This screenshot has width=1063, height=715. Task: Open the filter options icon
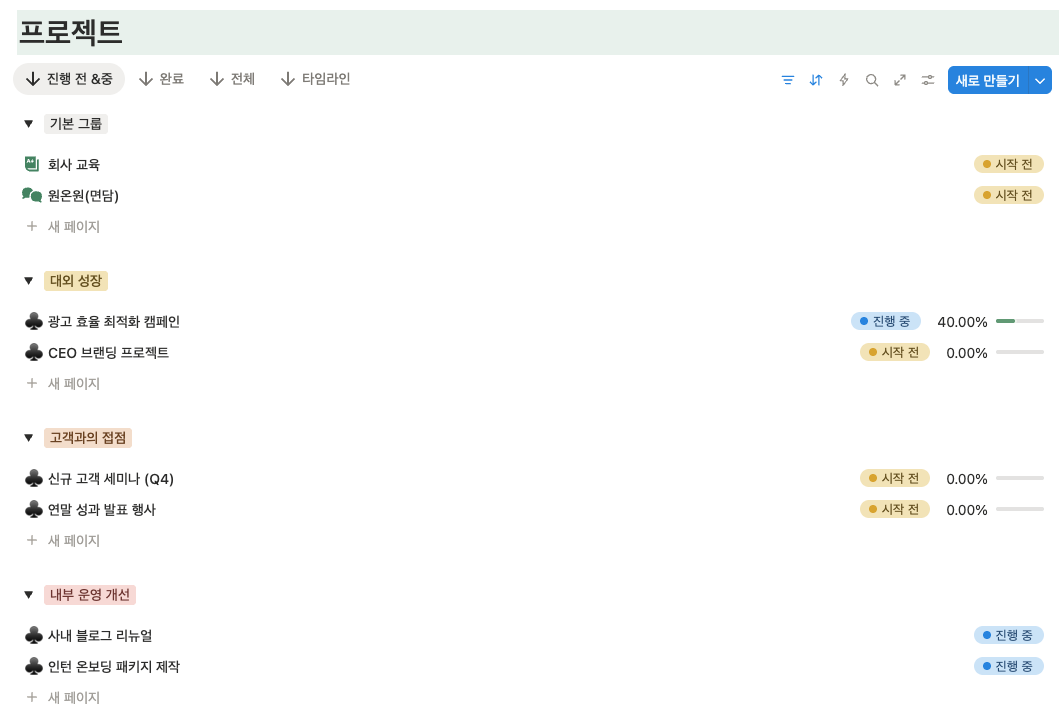(x=788, y=80)
